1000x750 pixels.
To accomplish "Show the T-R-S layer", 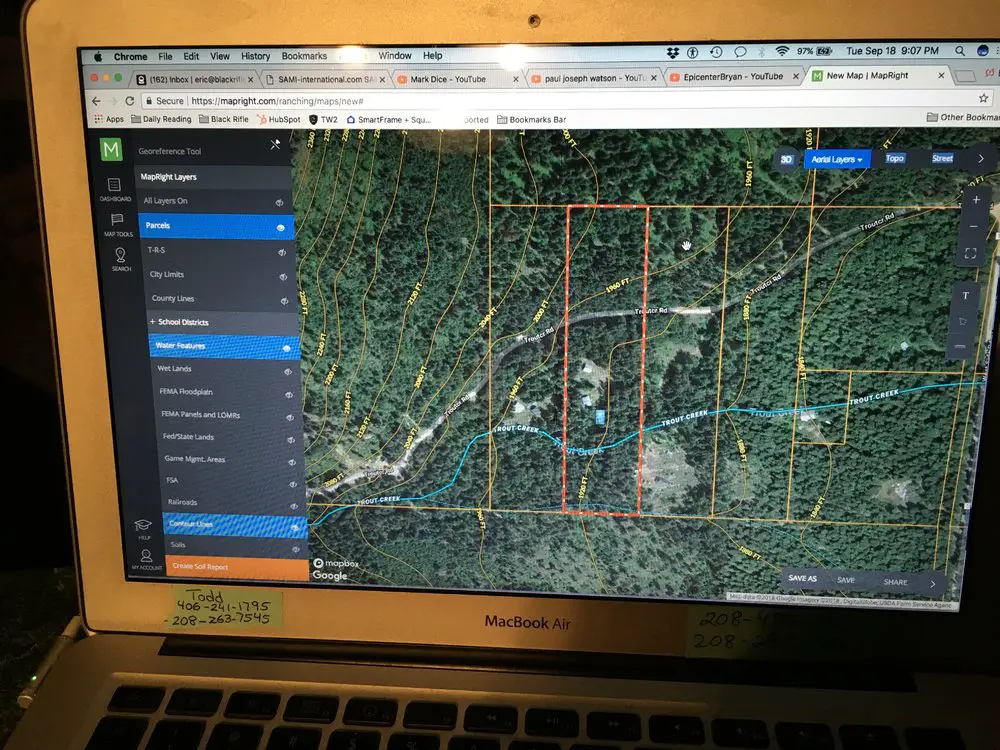I will pos(282,252).
